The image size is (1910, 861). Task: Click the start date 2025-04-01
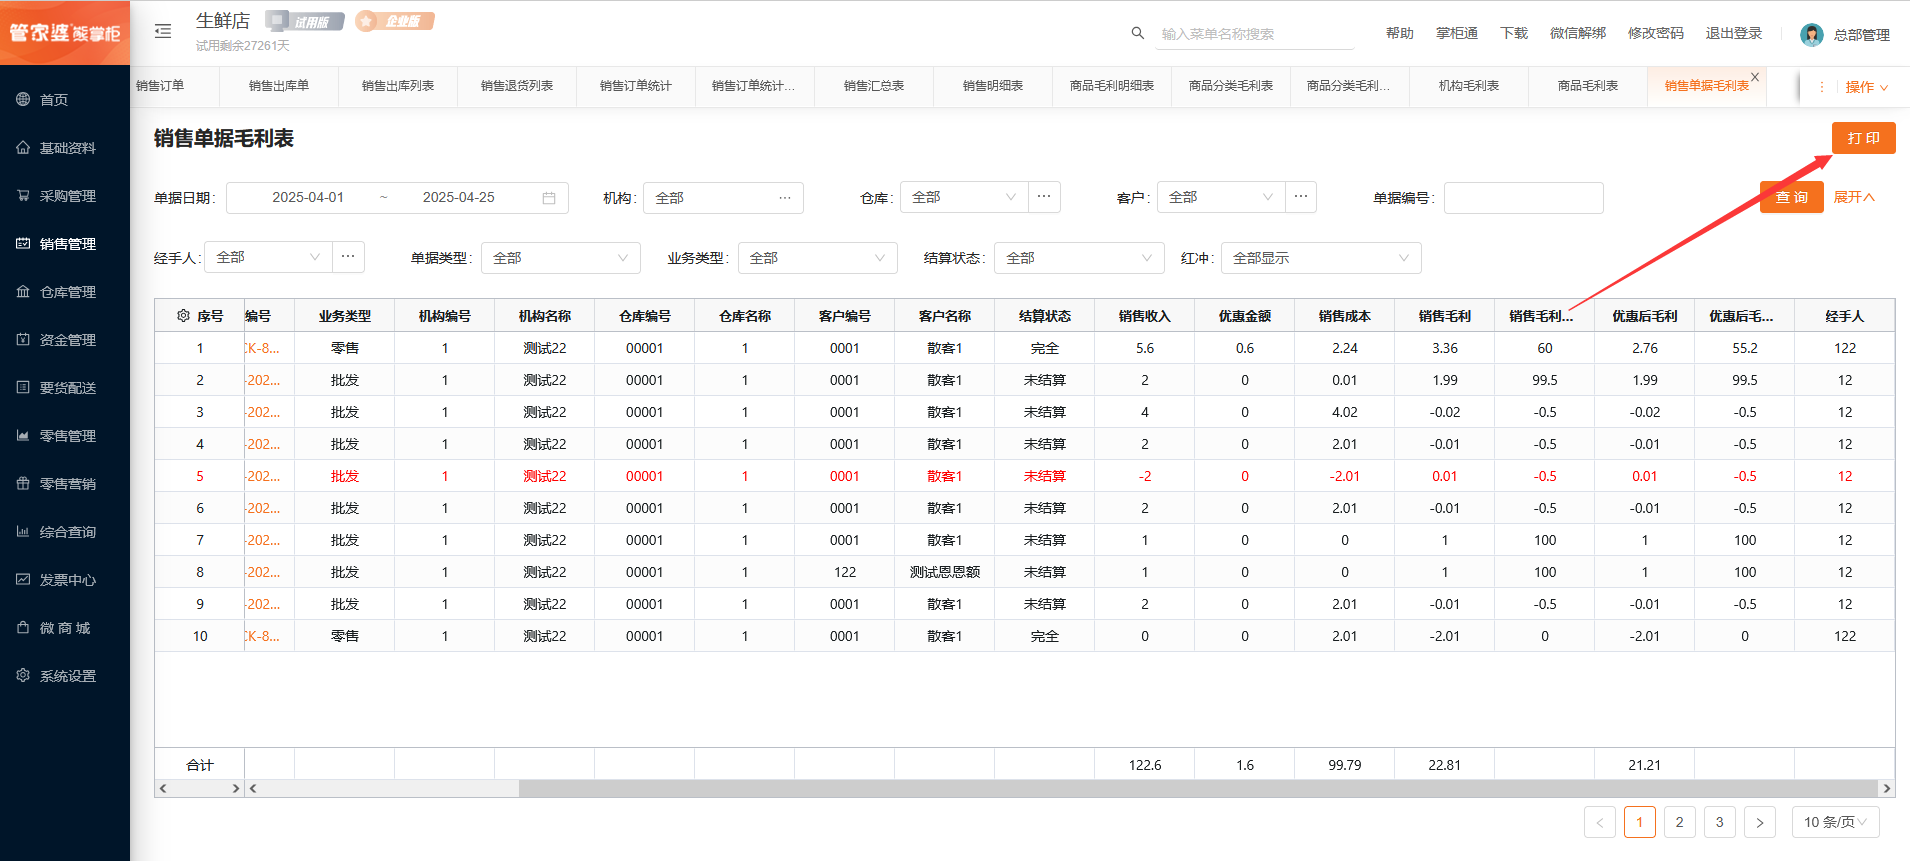pos(308,198)
